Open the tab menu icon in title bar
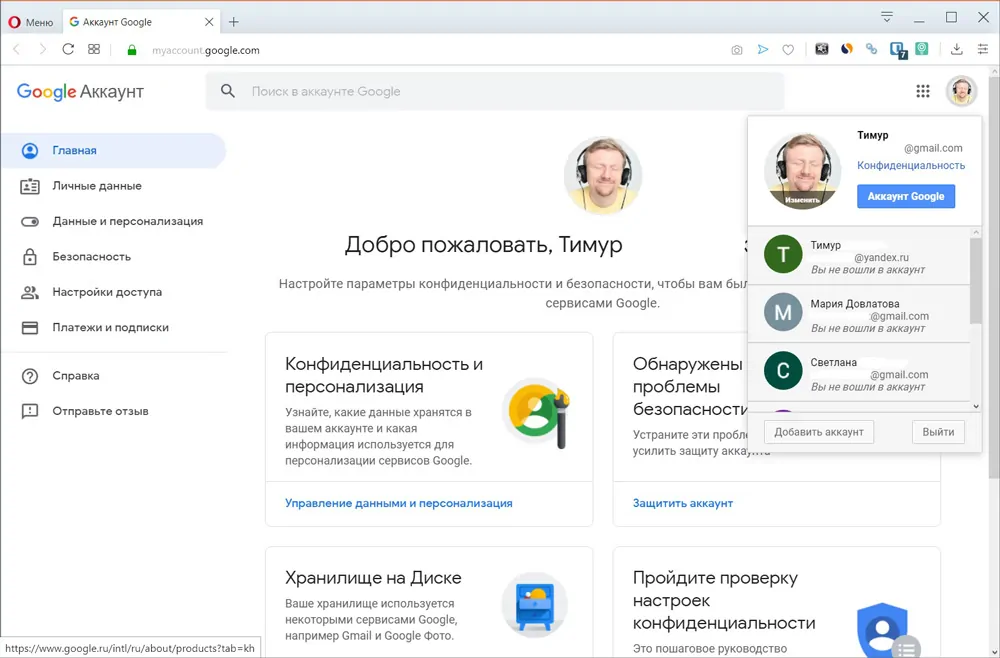Image resolution: width=1000 pixels, height=658 pixels. tap(886, 17)
